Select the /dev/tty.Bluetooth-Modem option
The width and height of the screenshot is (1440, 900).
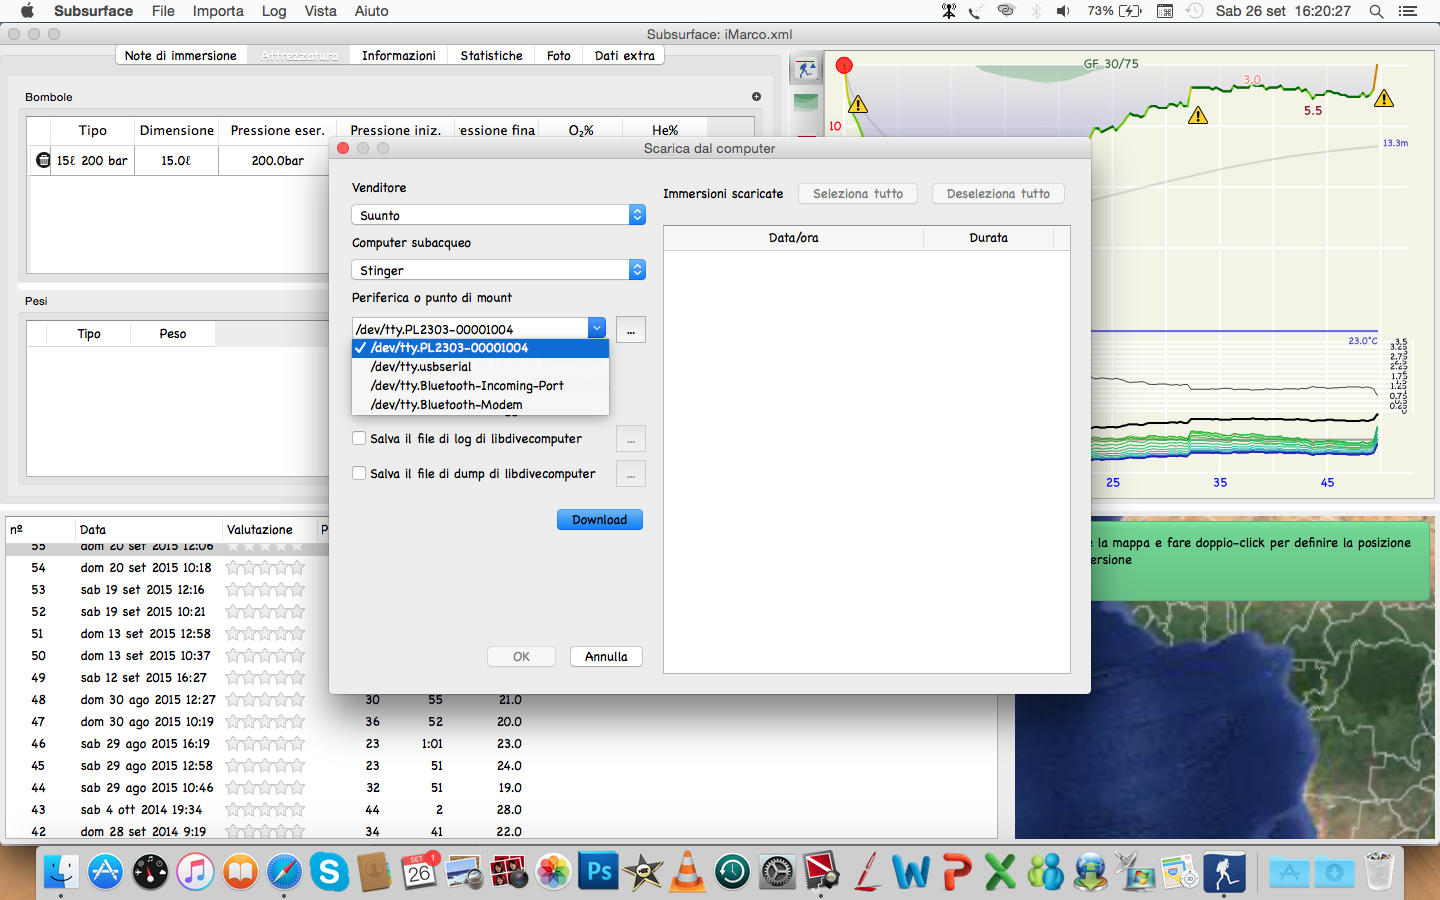[x=446, y=405]
